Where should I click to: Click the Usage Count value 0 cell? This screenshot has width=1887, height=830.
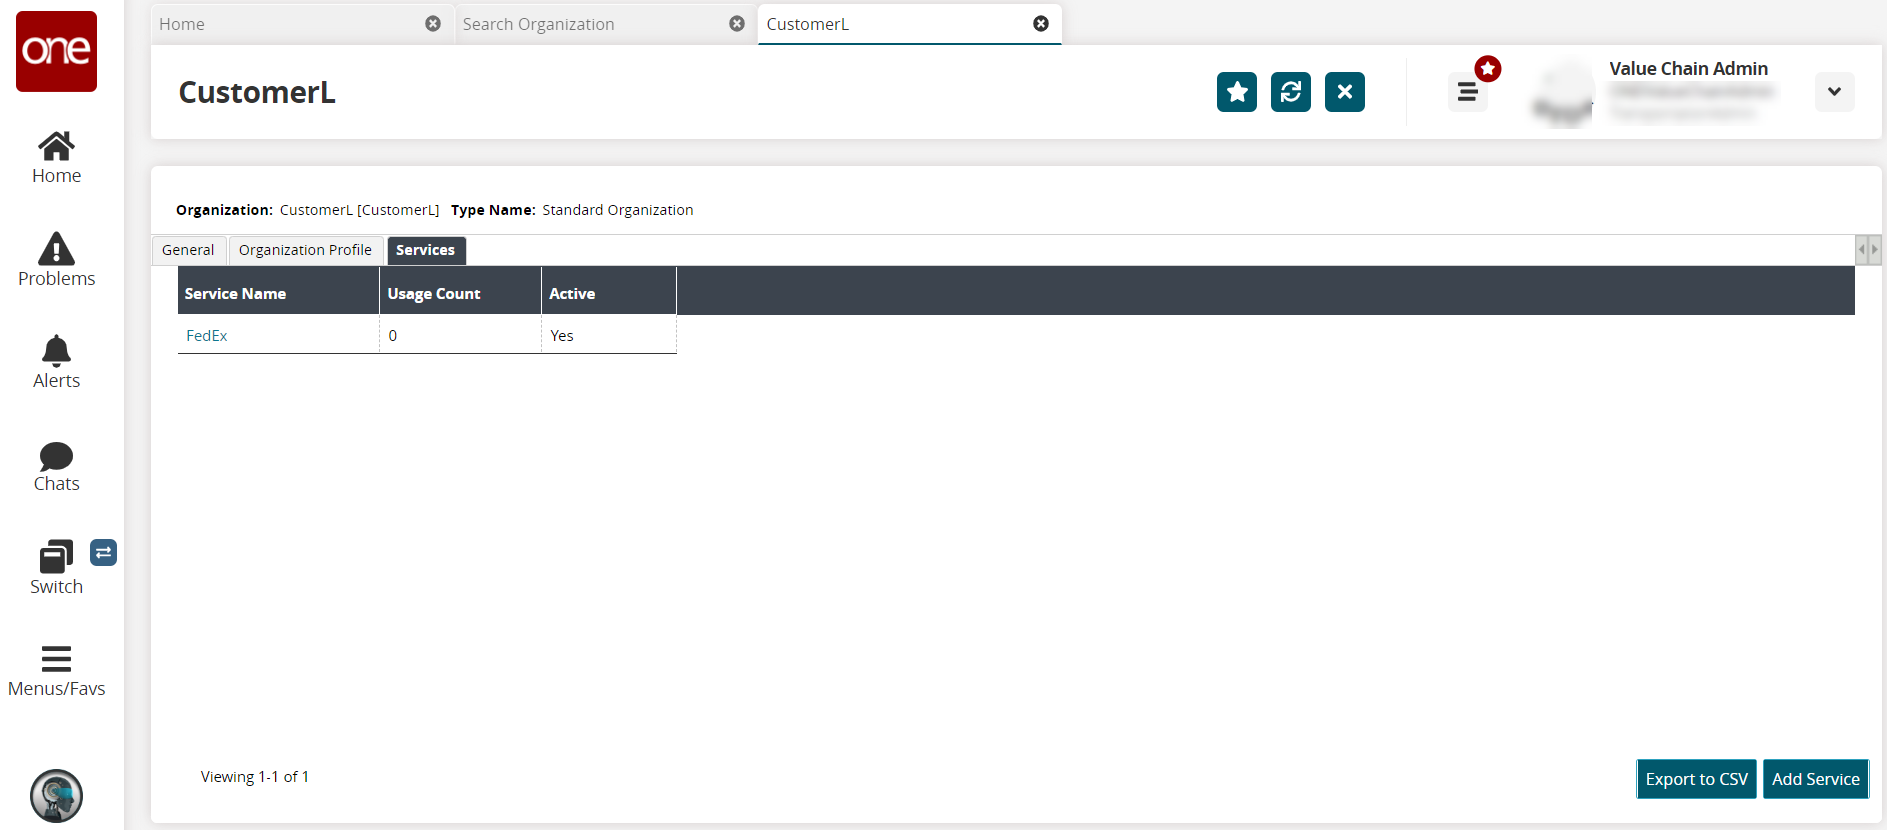point(460,336)
